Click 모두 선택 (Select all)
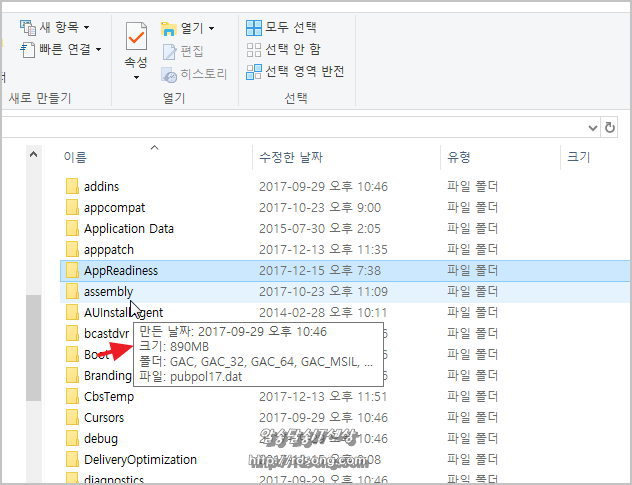Image resolution: width=632 pixels, height=485 pixels. point(281,27)
